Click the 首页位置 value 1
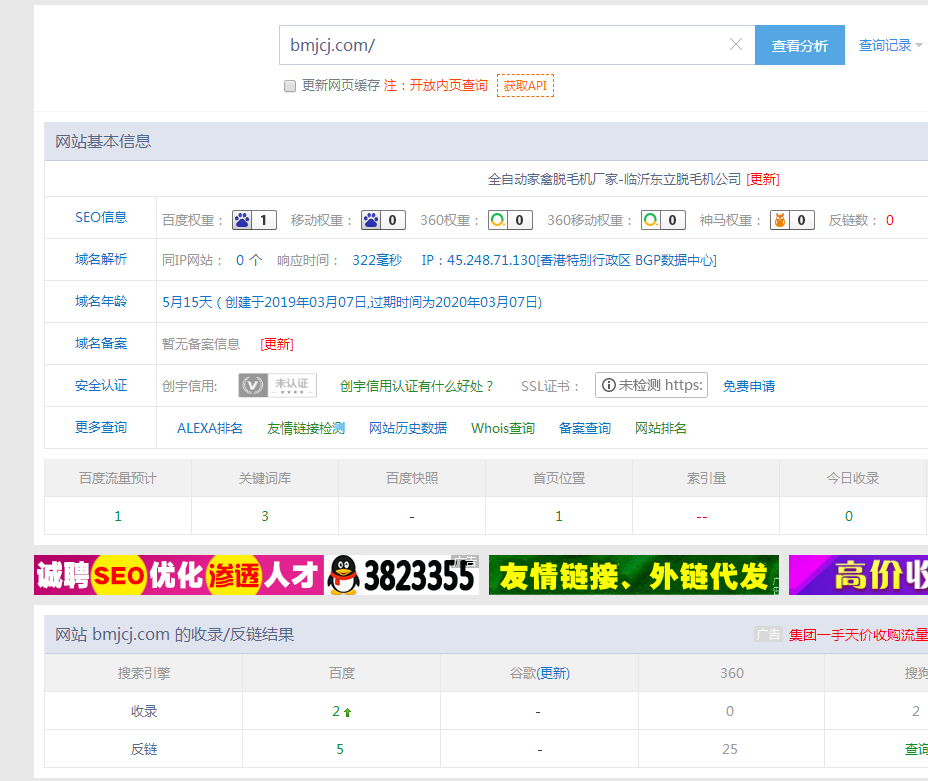 pos(559,517)
